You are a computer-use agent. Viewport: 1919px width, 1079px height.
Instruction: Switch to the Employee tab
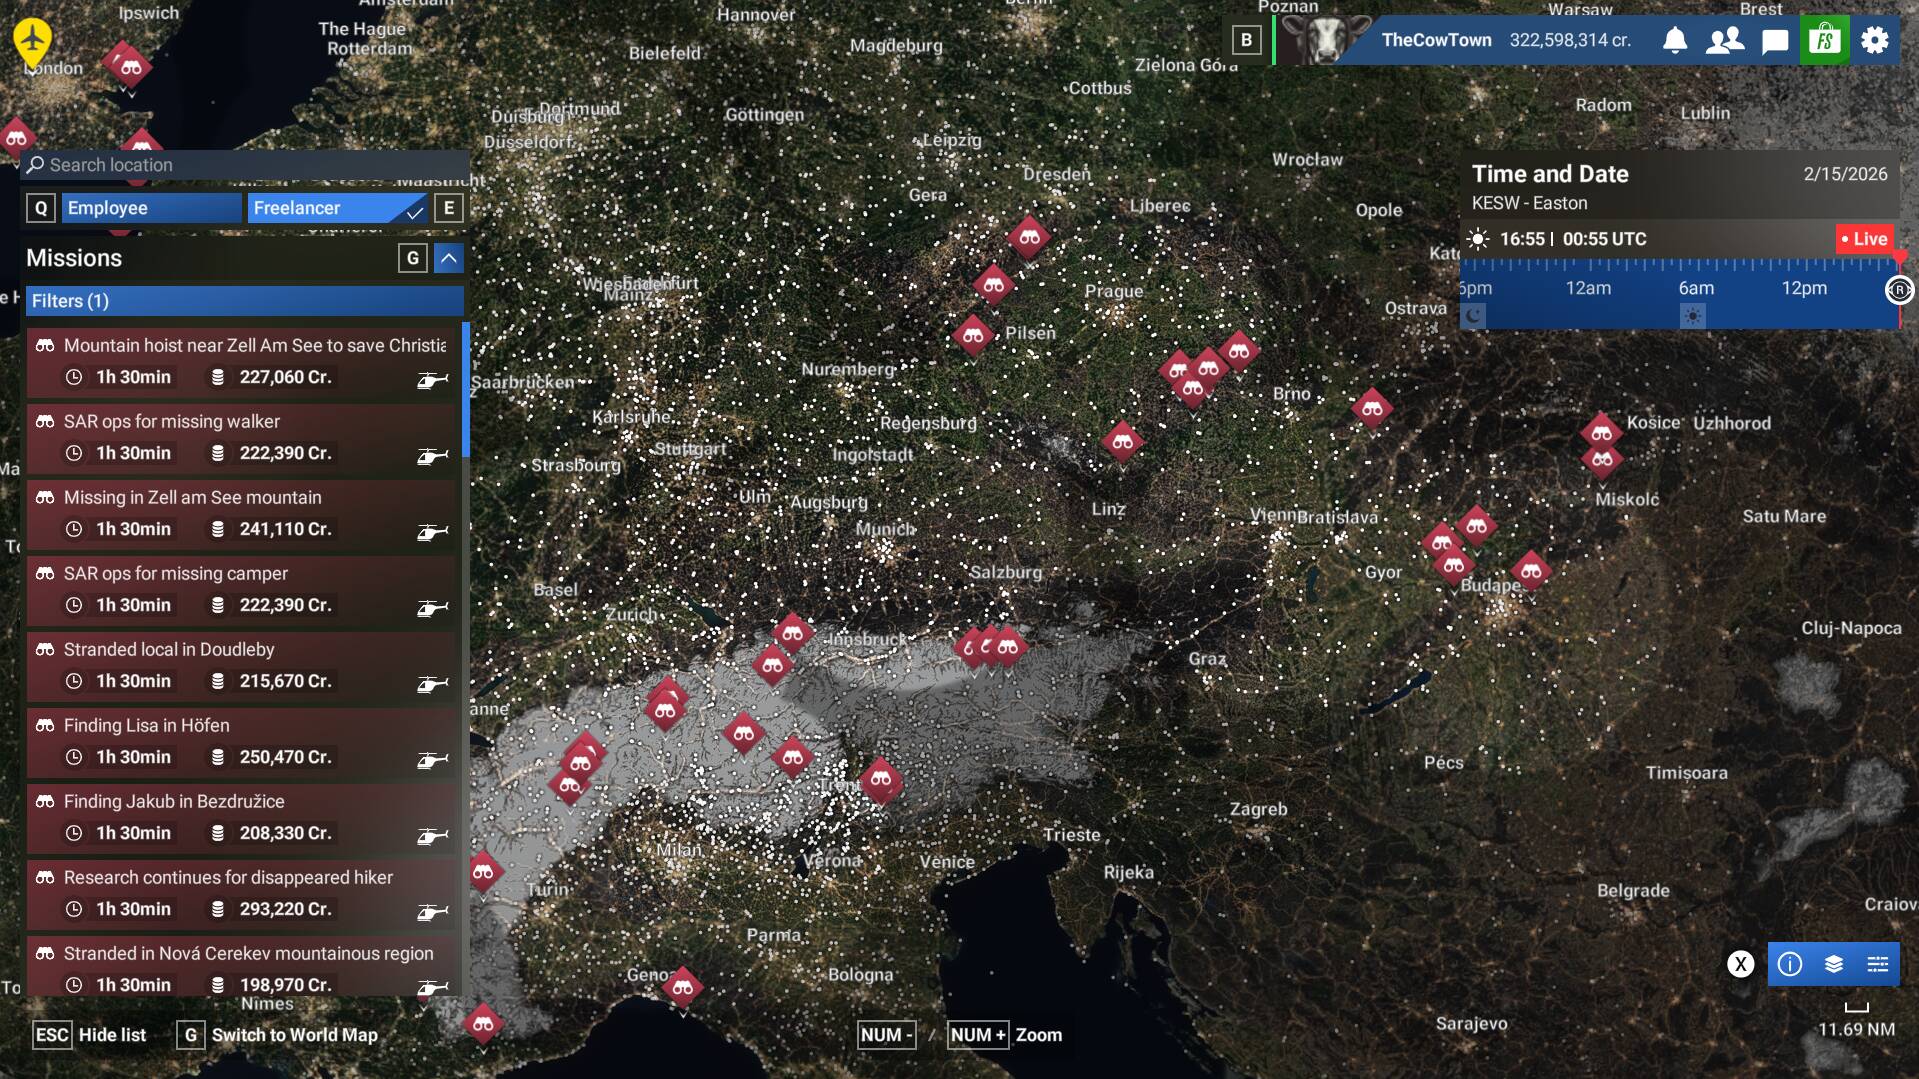tap(152, 208)
